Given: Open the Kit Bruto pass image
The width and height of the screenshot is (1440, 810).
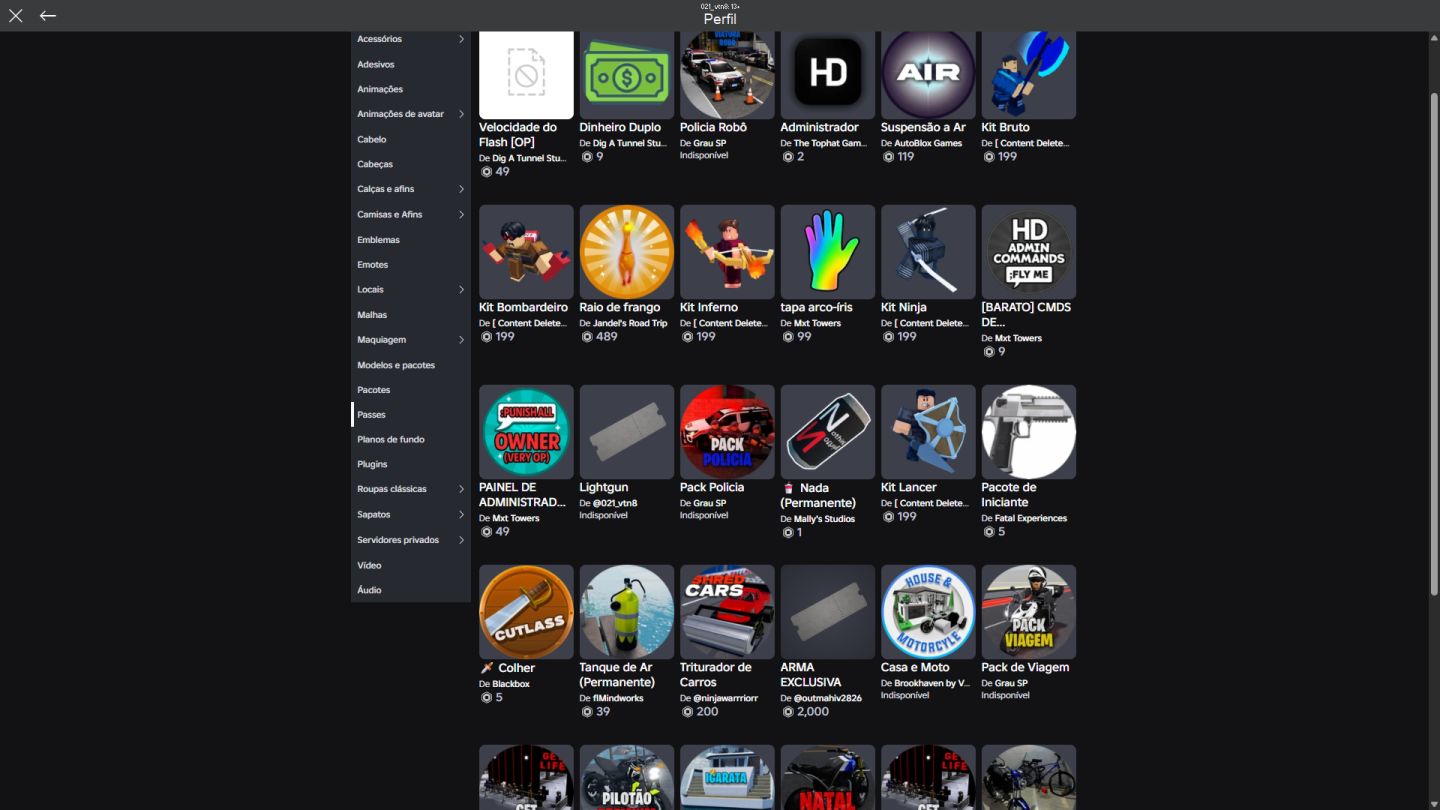Looking at the screenshot, I should (1029, 75).
